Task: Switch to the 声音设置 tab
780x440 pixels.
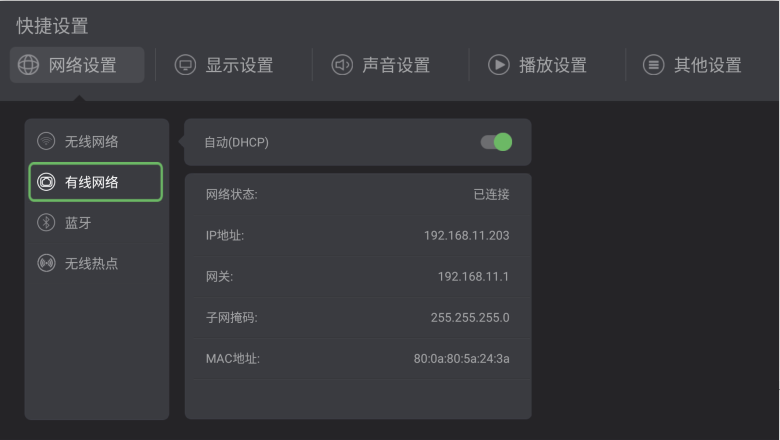Action: coord(395,65)
